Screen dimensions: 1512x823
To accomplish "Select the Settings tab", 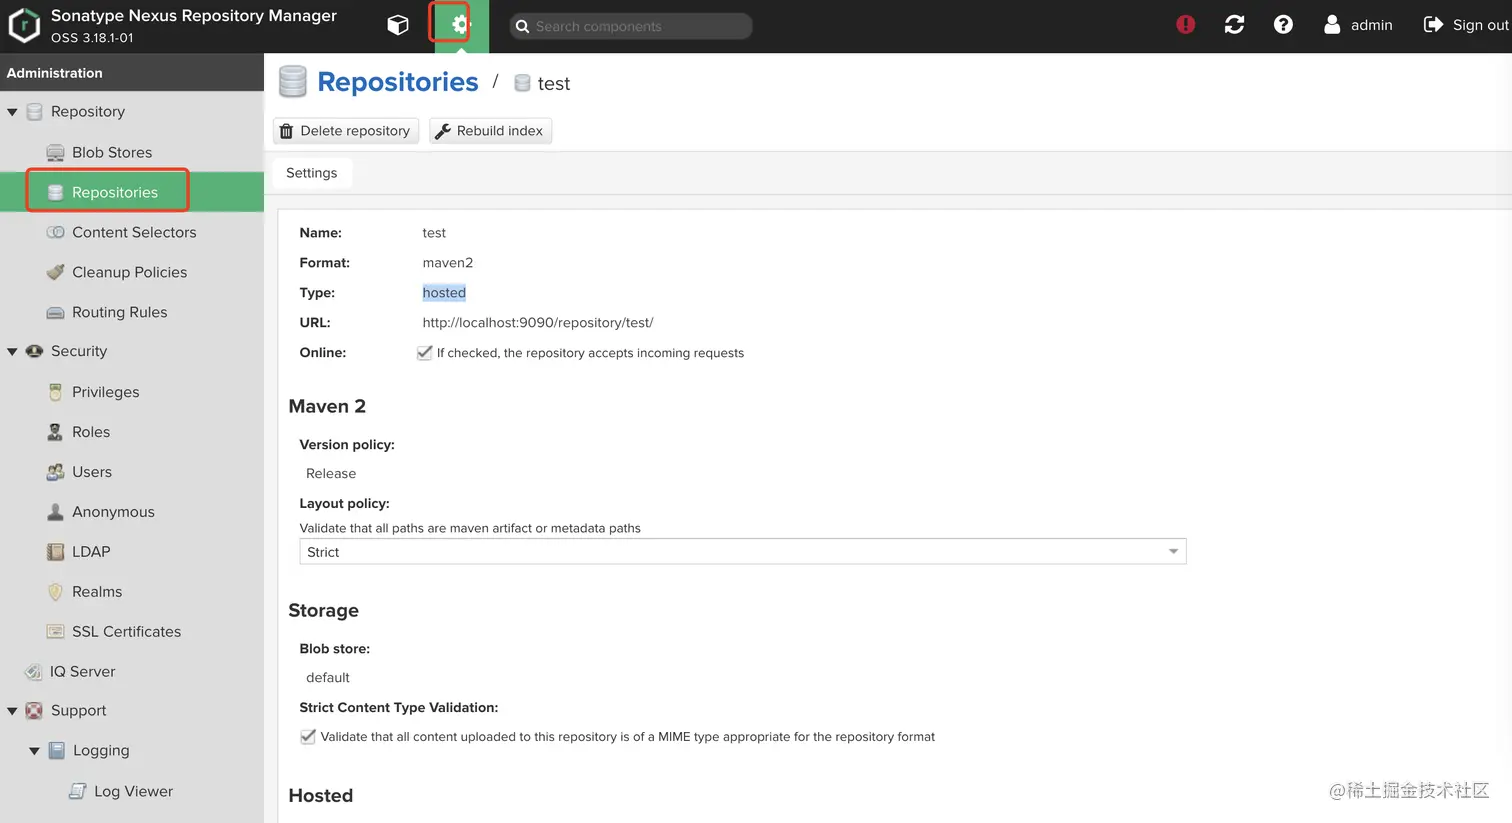I will coord(312,173).
